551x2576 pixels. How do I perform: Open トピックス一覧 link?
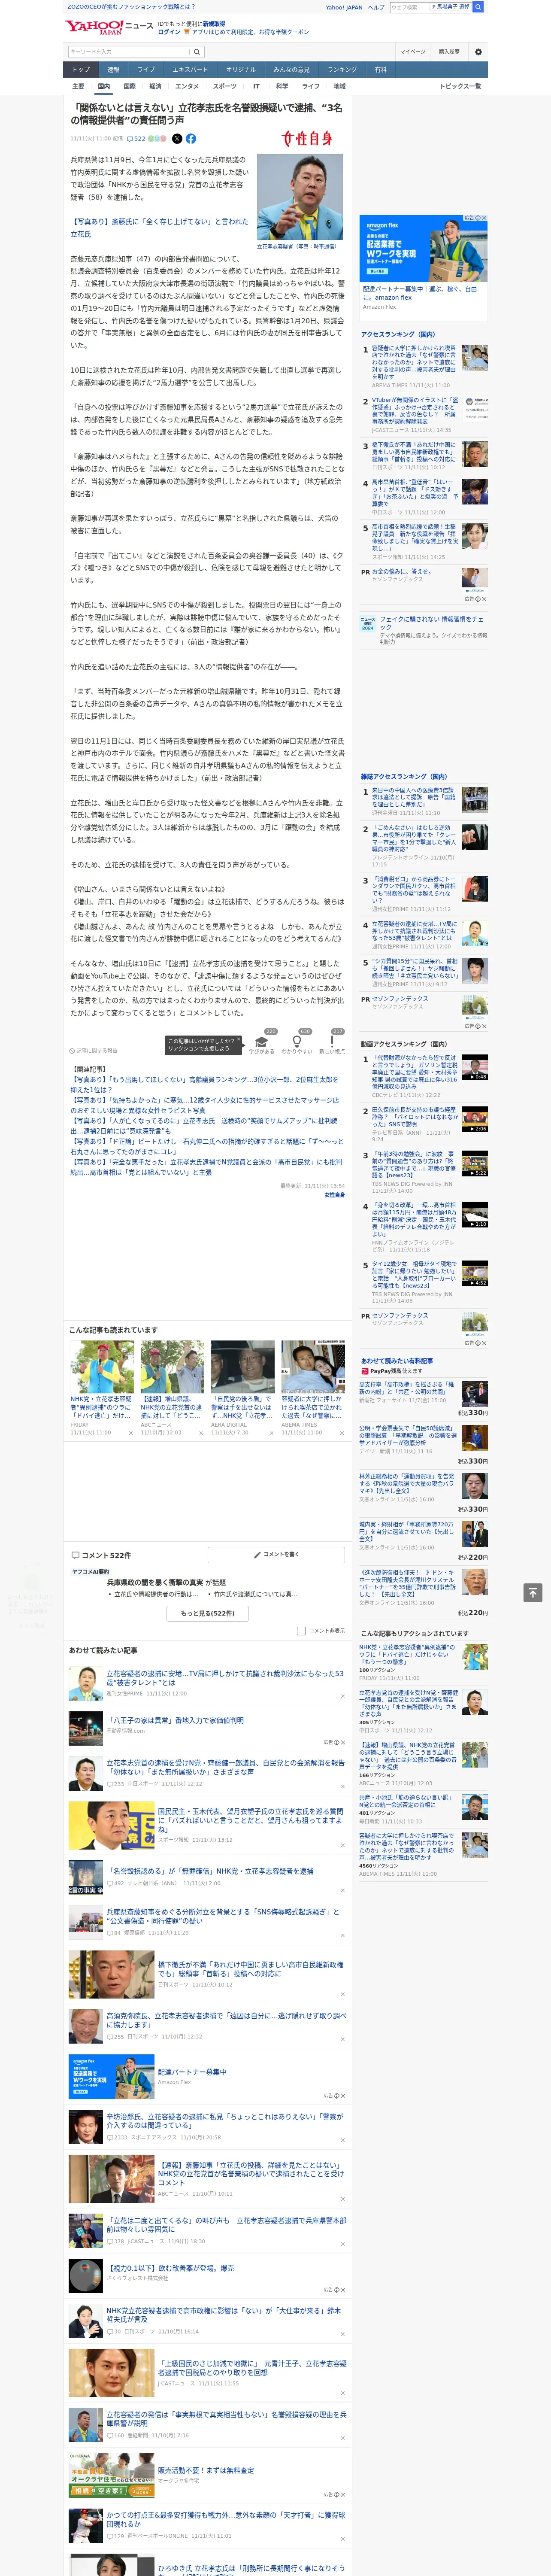[x=460, y=86]
